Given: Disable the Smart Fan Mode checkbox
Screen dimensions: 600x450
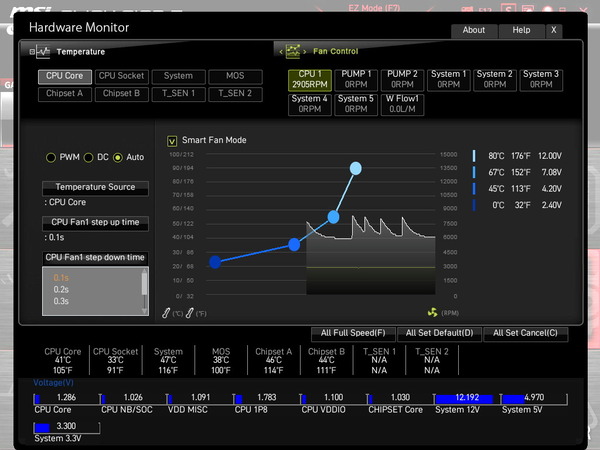Looking at the screenshot, I should [172, 141].
